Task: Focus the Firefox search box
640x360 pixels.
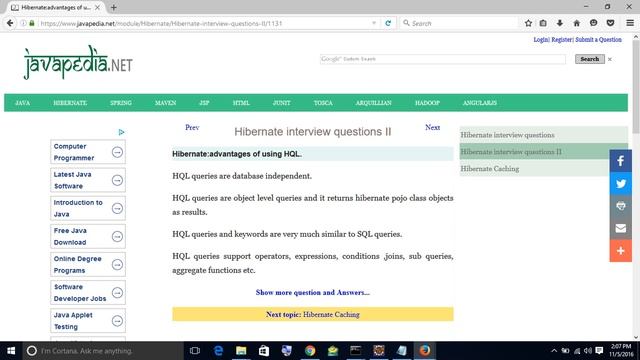Action: click(x=459, y=23)
